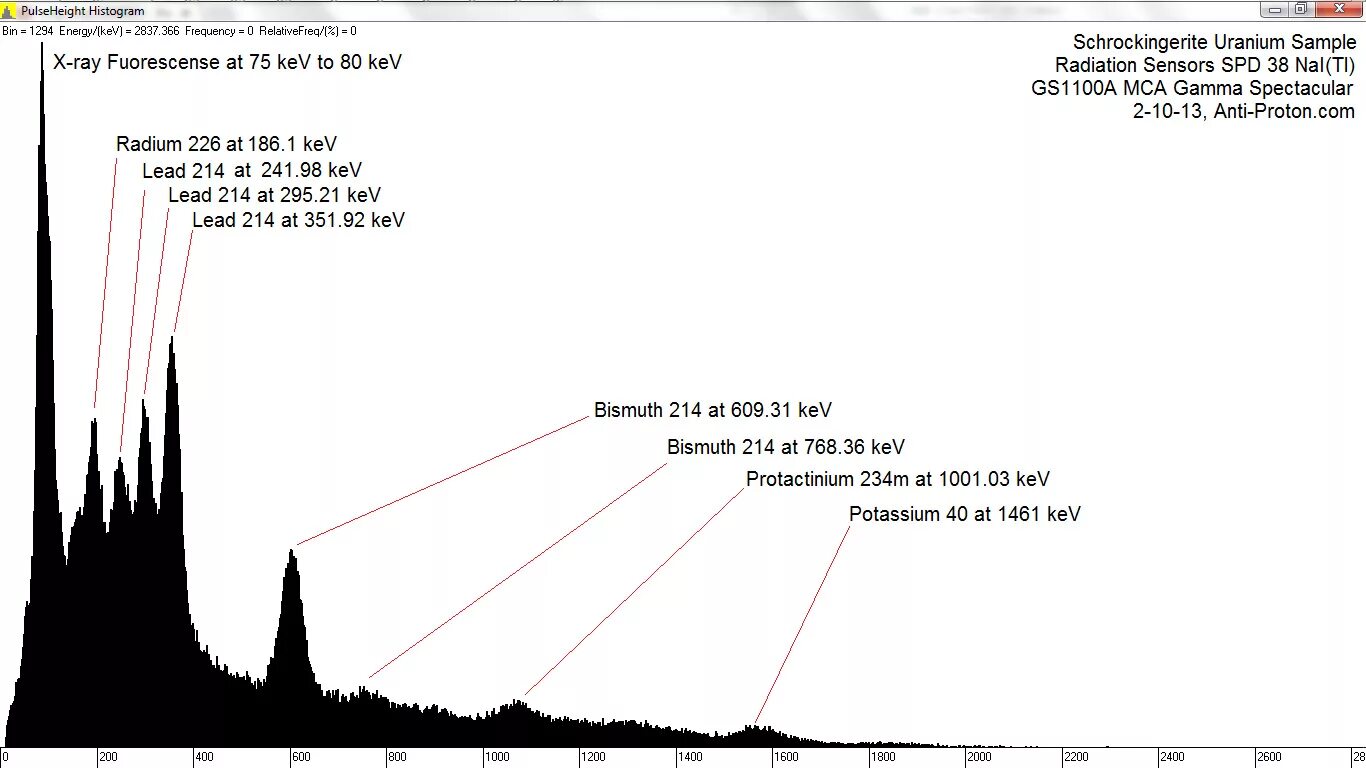Click the 200 tick on energy axis
Viewport: 1366px width, 768px height.
click(106, 757)
